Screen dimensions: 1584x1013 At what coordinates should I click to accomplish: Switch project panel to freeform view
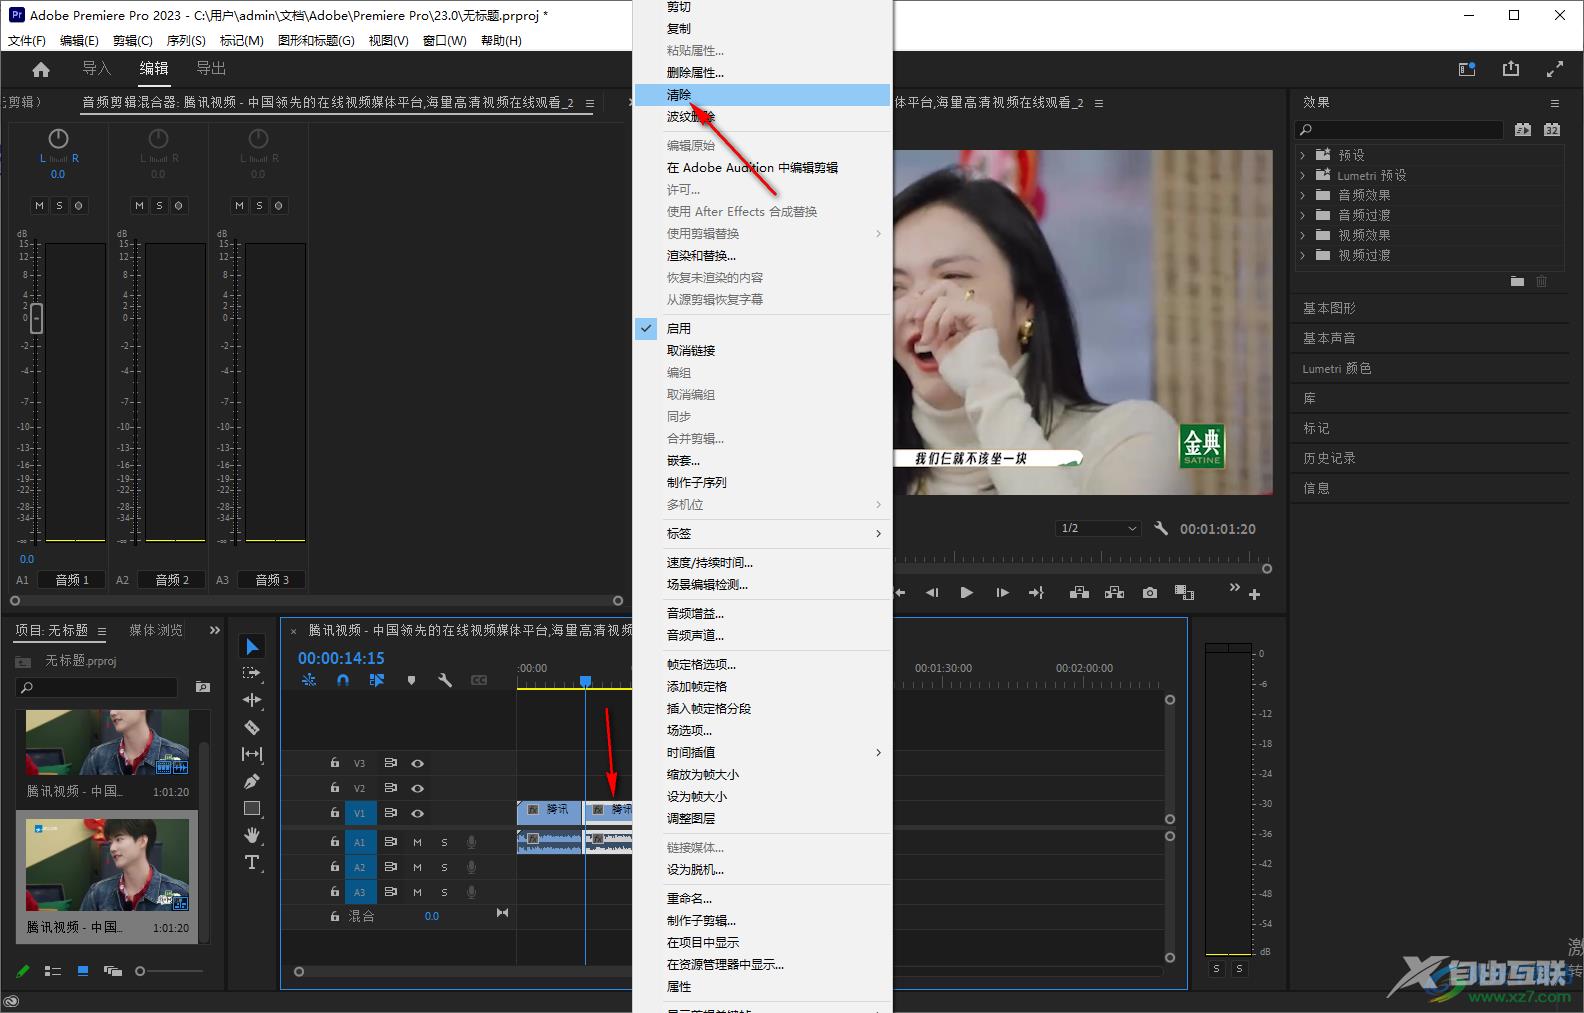113,970
